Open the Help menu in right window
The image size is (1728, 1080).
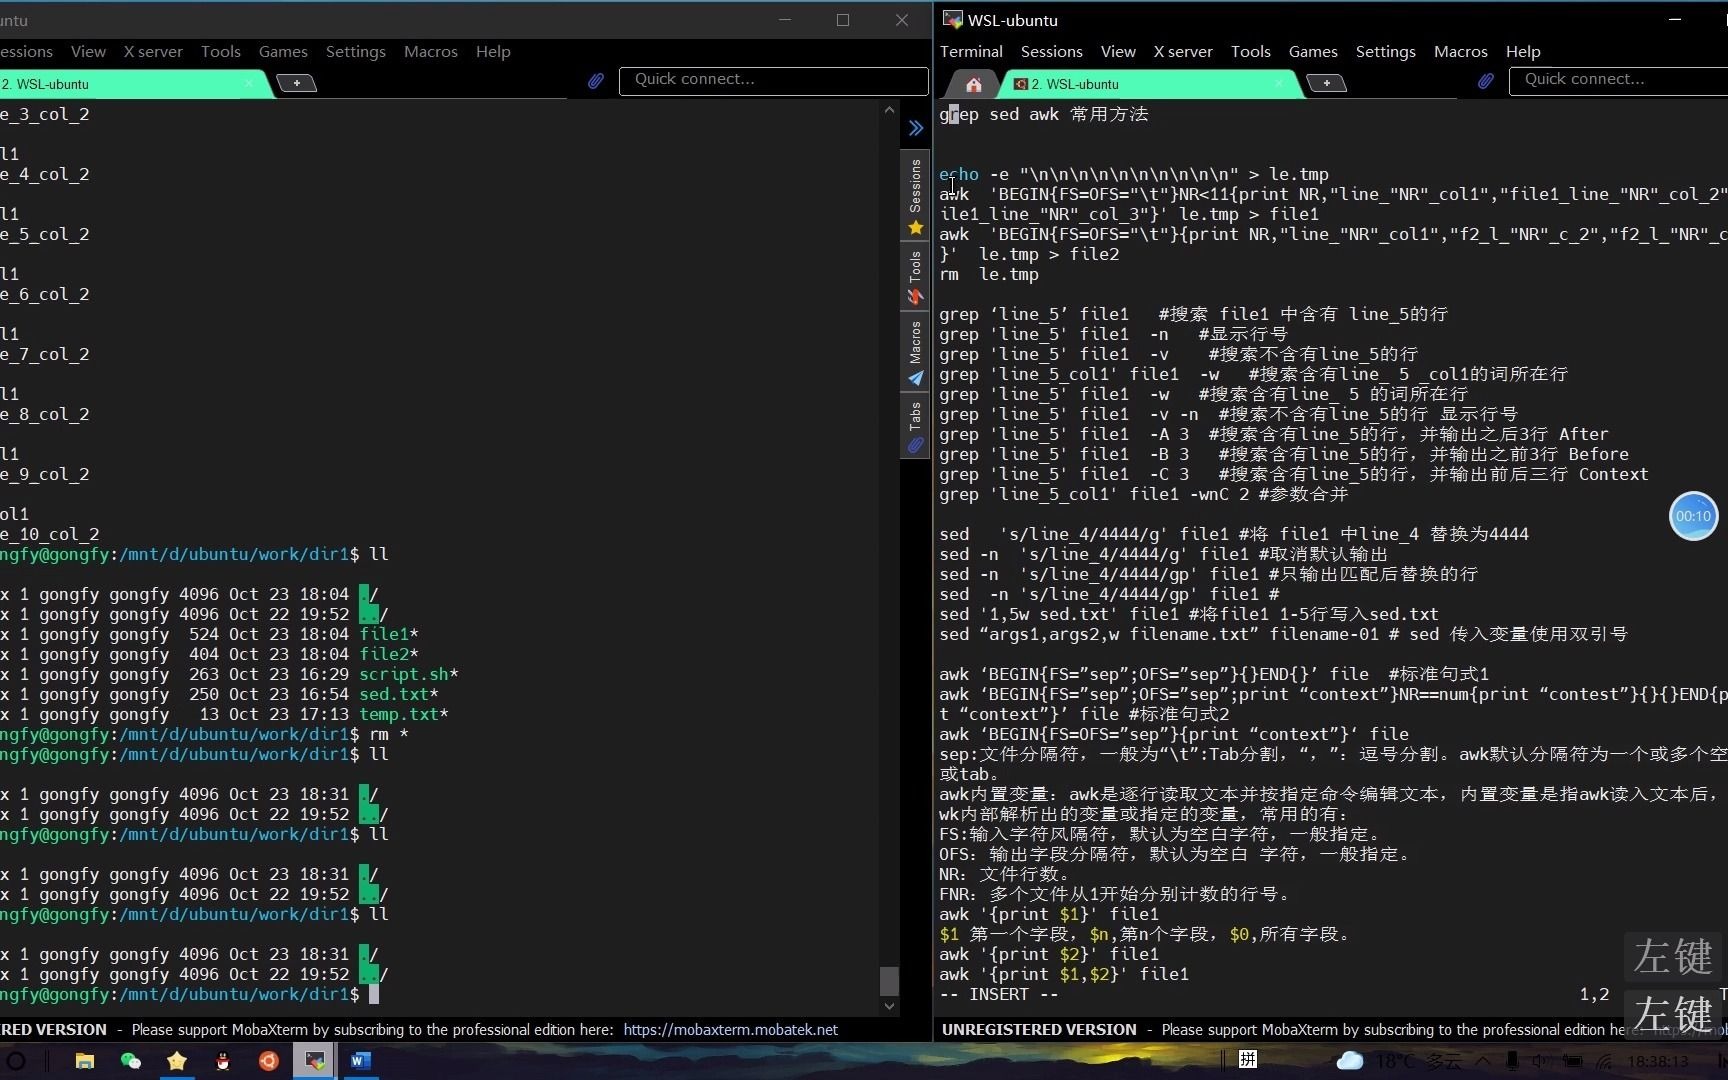click(x=1523, y=51)
